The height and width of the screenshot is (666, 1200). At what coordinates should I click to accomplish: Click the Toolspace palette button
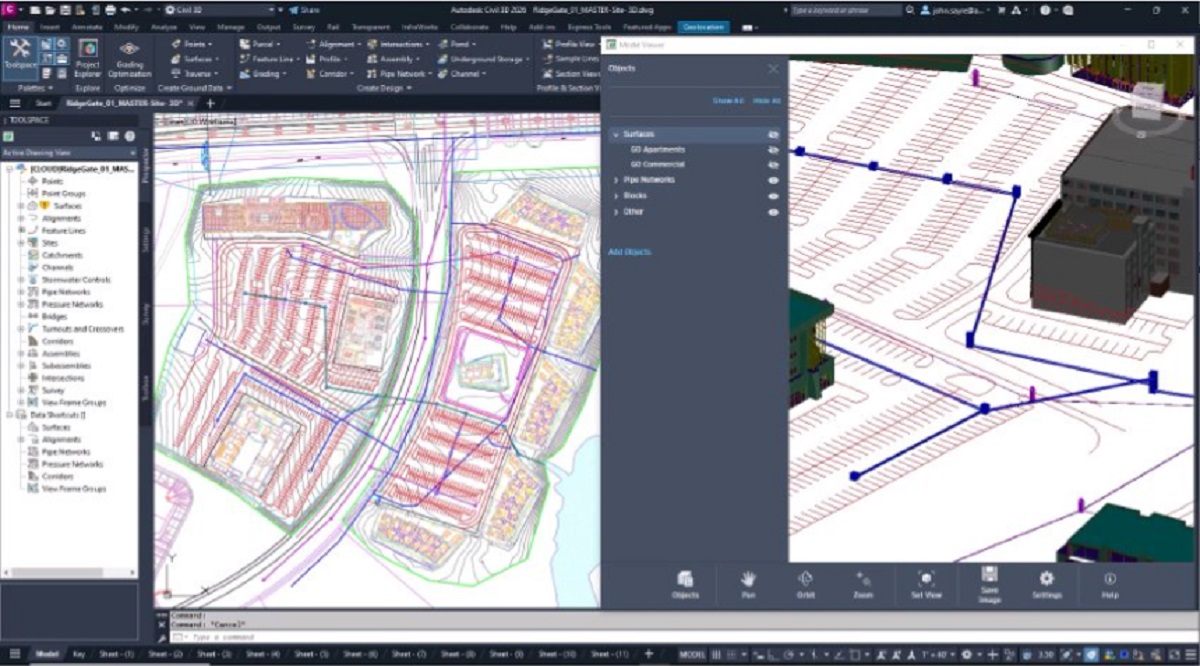19,54
